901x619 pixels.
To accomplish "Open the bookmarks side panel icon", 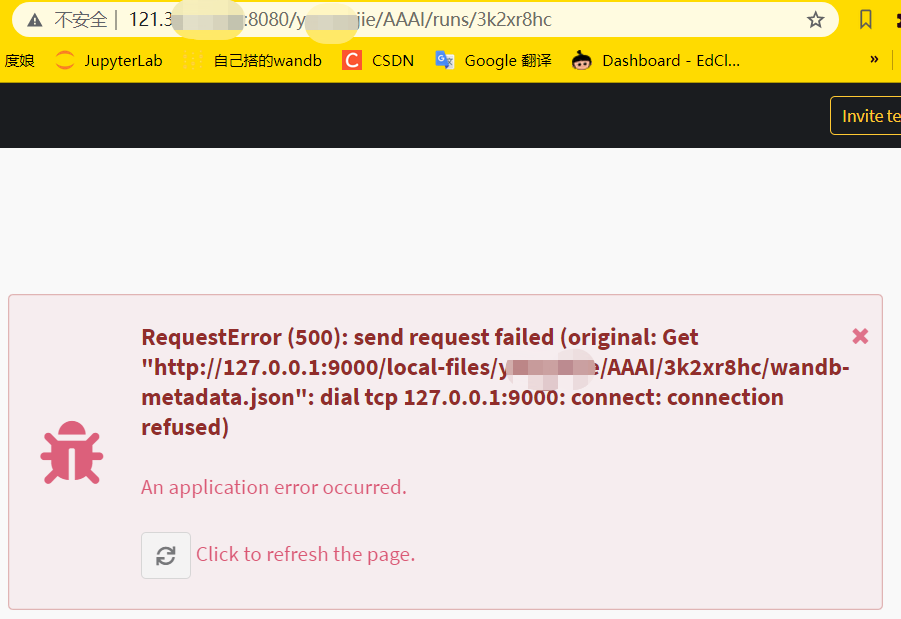I will (865, 19).
